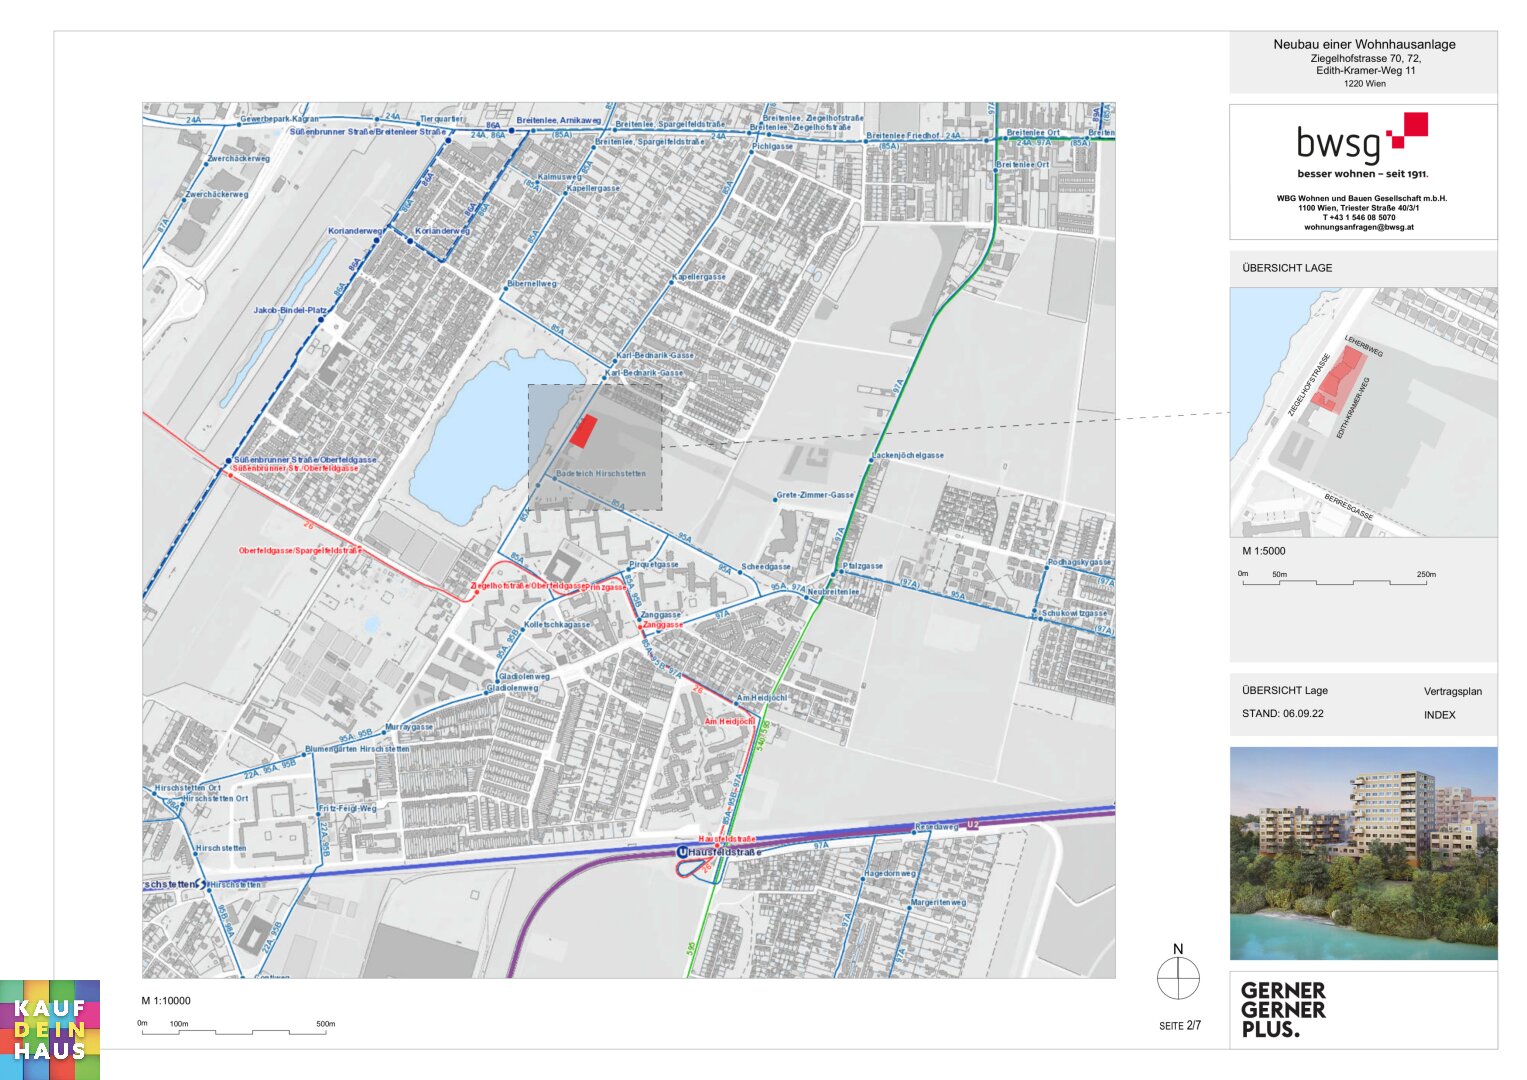Click the S-Bahn symbol at Hirschstetten station

[x=202, y=884]
